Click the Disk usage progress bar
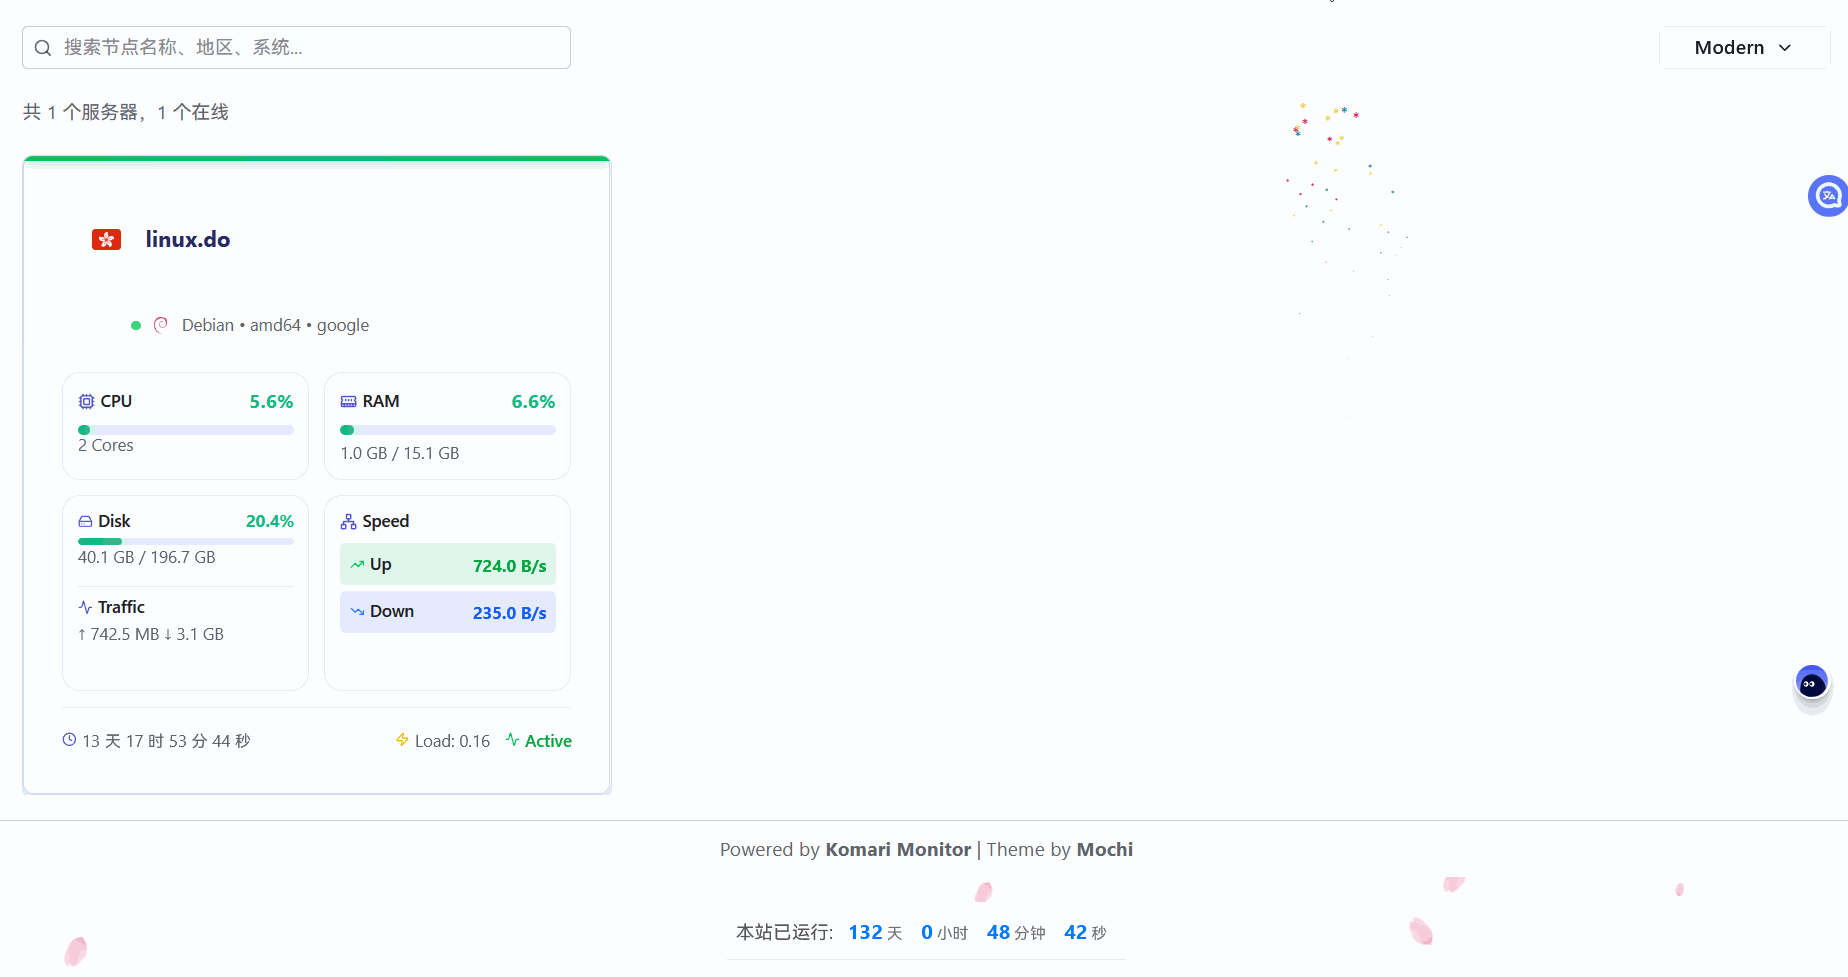Screen dimensions: 1848x977 point(186,541)
